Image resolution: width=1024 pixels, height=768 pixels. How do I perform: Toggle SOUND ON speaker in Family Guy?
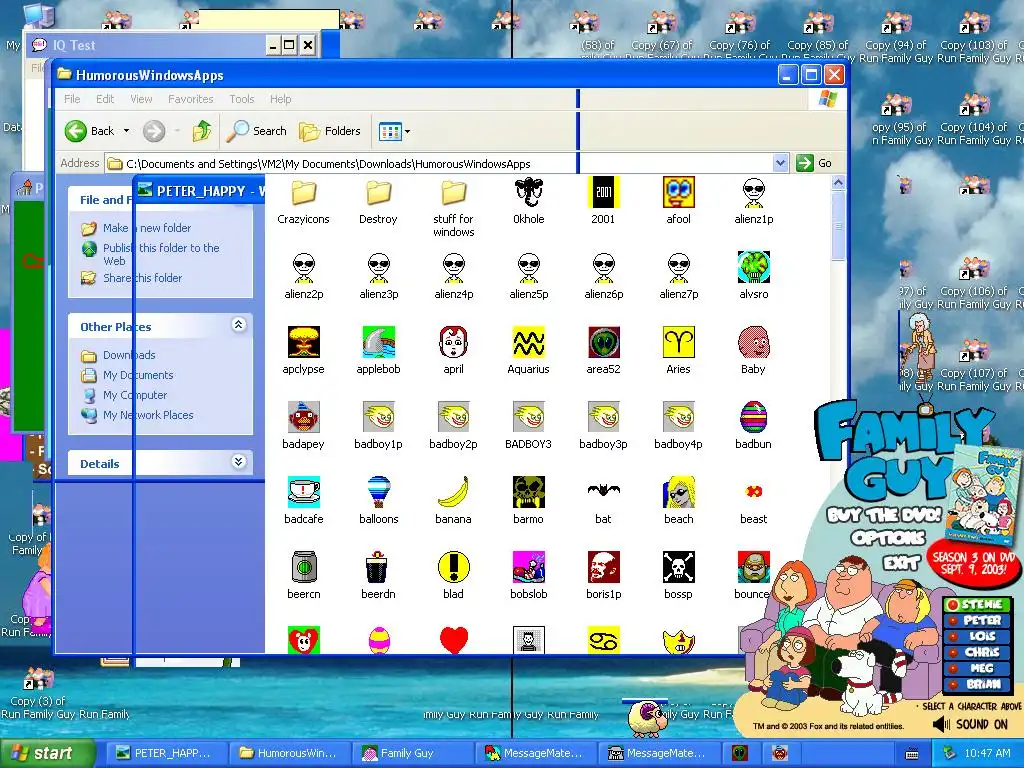click(941, 724)
